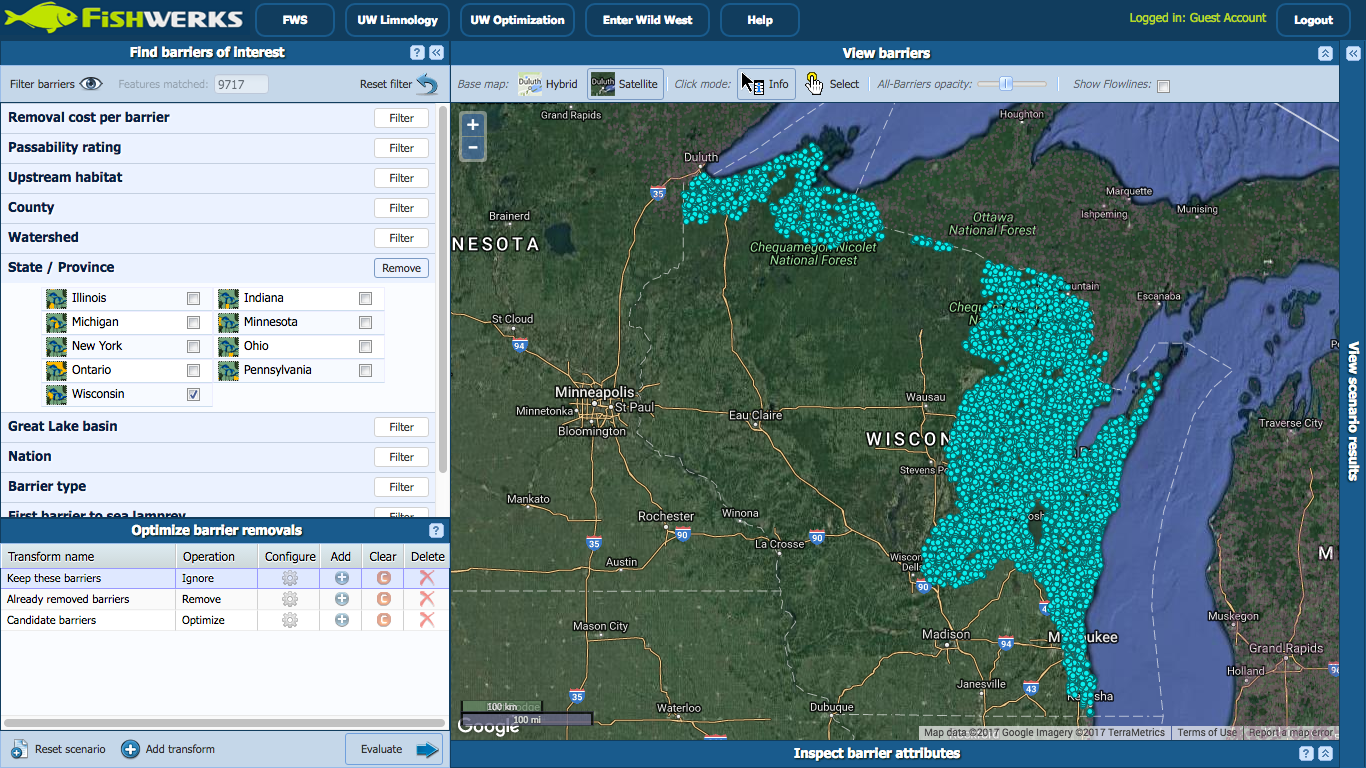Set click mode to Select
This screenshot has width=1366, height=768.
[x=833, y=84]
